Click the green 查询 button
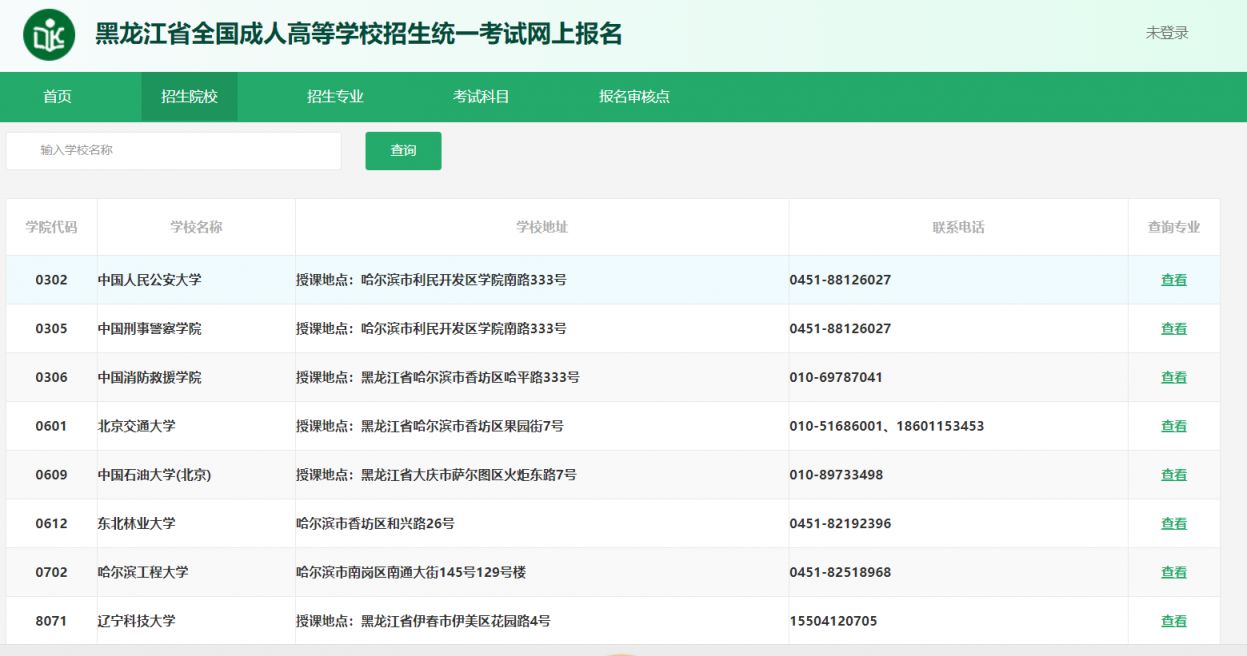The height and width of the screenshot is (656, 1247). tap(403, 151)
